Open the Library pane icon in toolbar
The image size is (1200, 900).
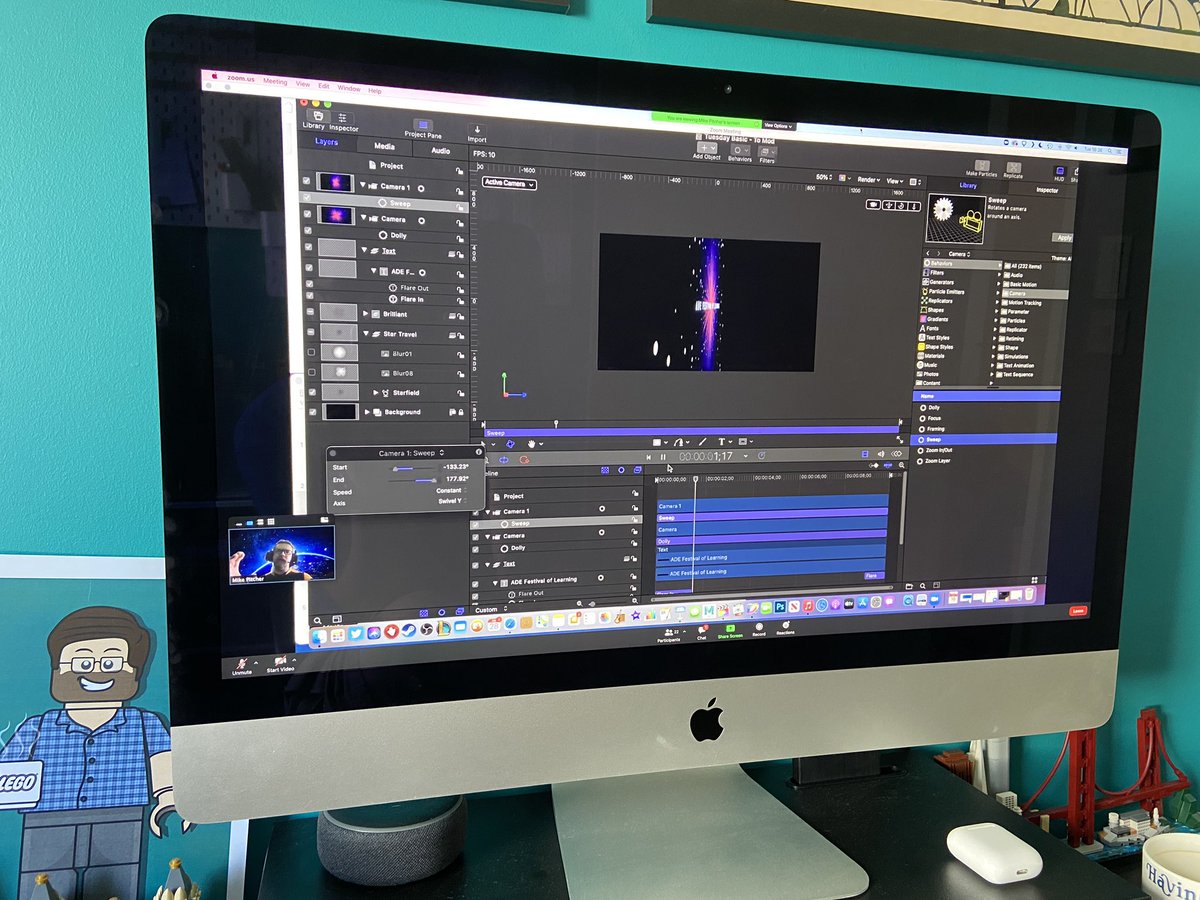(x=316, y=116)
